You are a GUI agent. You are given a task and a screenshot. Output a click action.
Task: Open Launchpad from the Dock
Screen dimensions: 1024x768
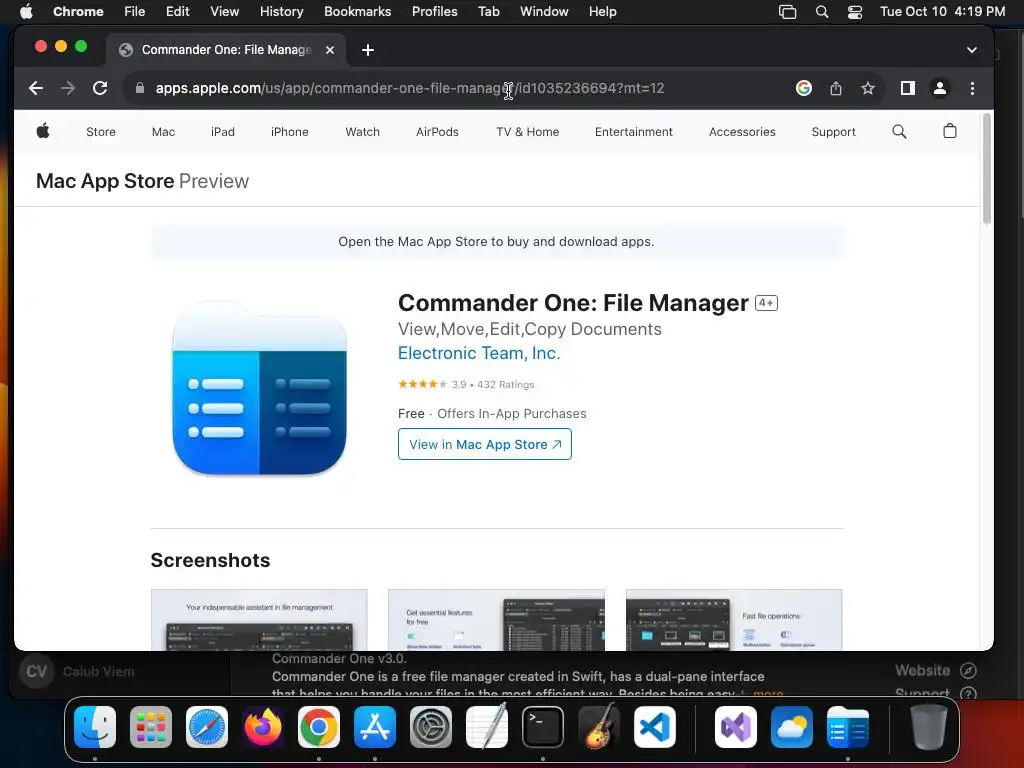pyautogui.click(x=151, y=727)
